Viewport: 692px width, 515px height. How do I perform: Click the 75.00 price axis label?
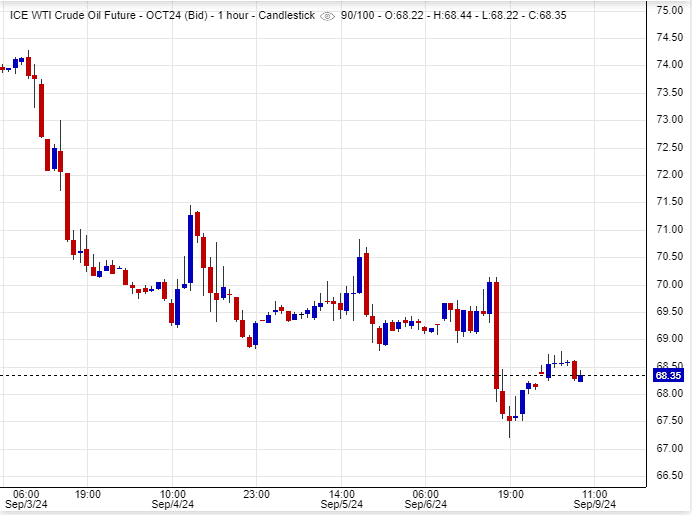[669, 10]
